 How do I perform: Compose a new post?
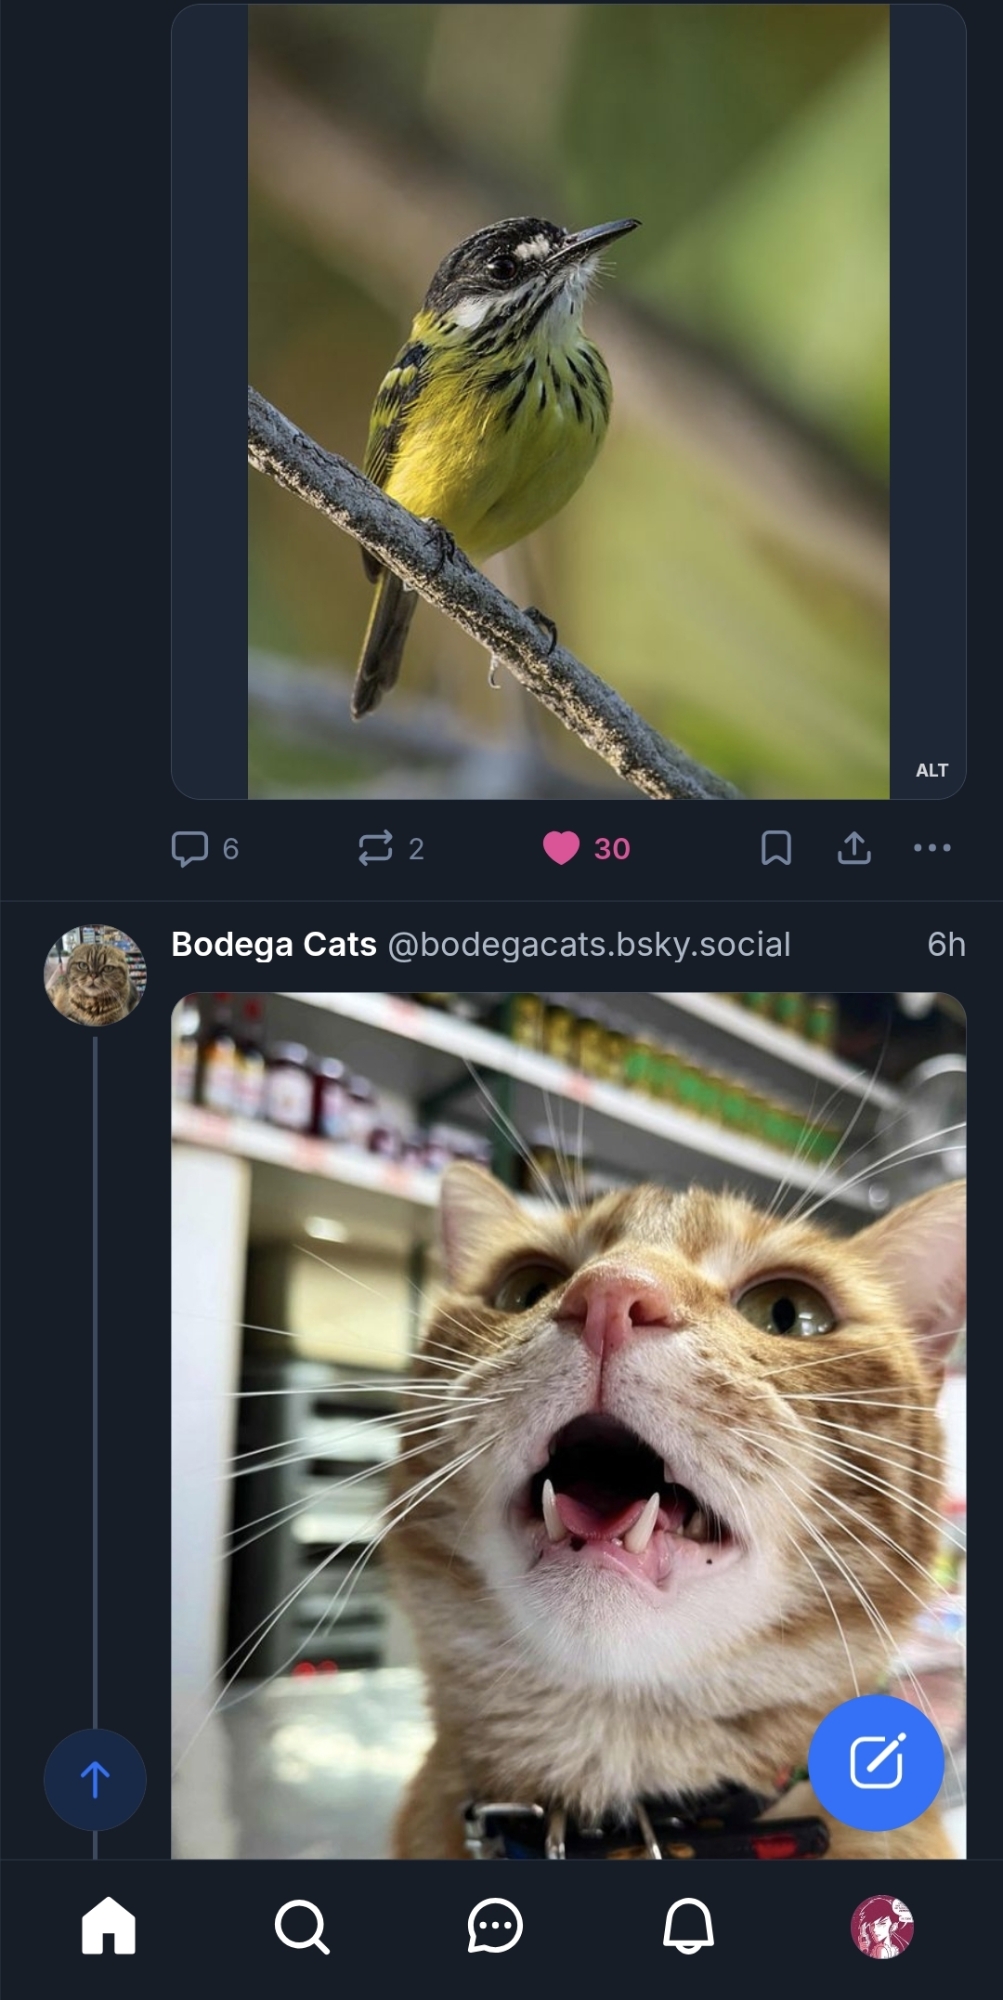(876, 1762)
